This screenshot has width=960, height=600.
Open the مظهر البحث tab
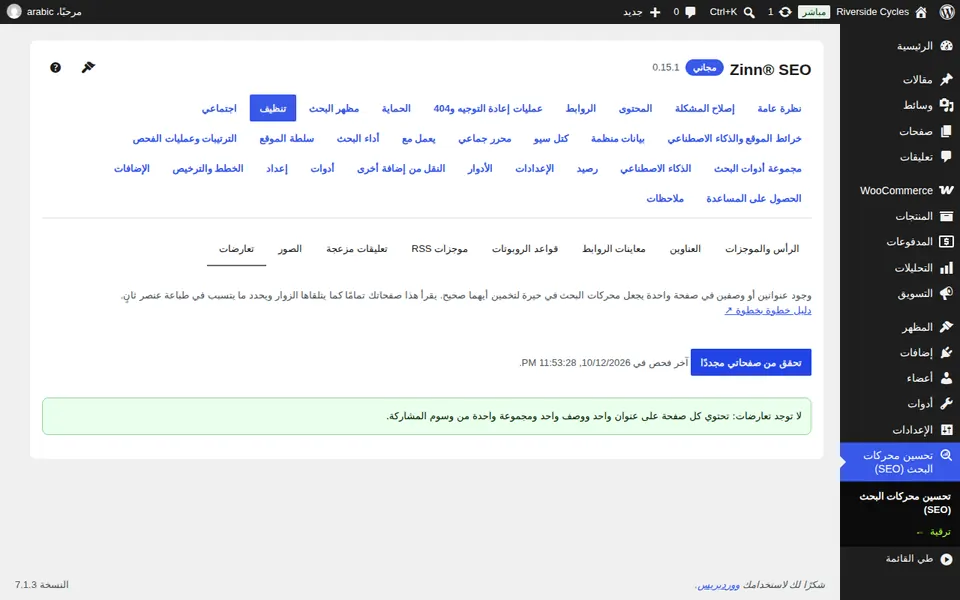[334, 108]
